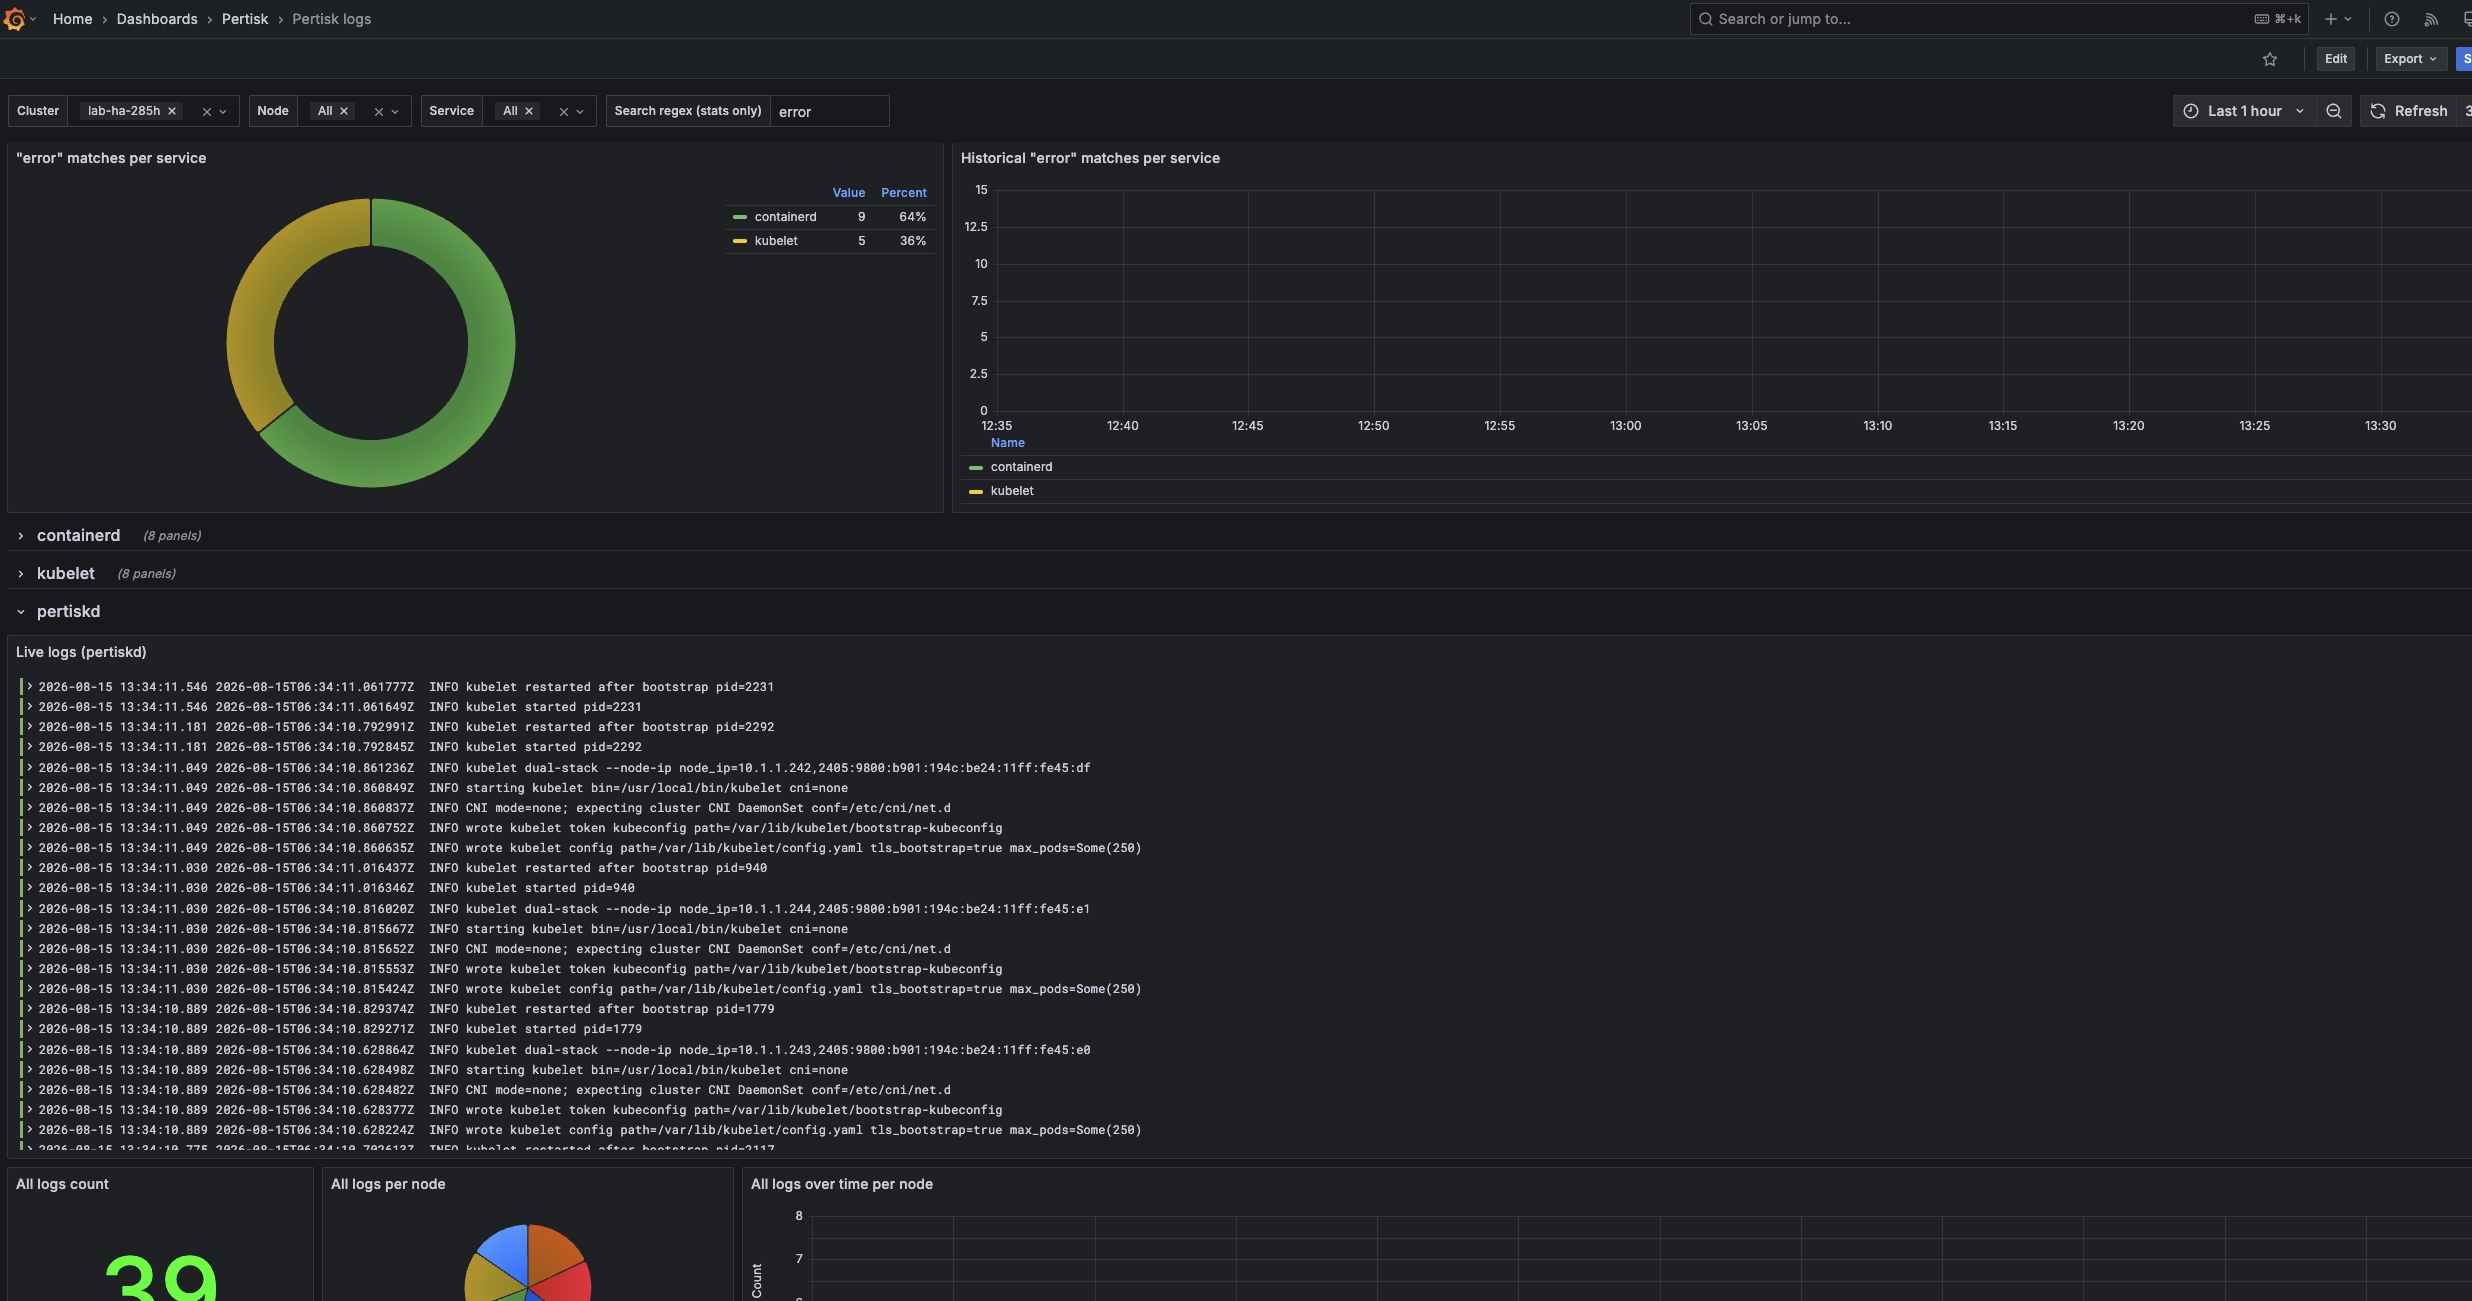Open the Last 1 hour time picker

pos(2244,111)
